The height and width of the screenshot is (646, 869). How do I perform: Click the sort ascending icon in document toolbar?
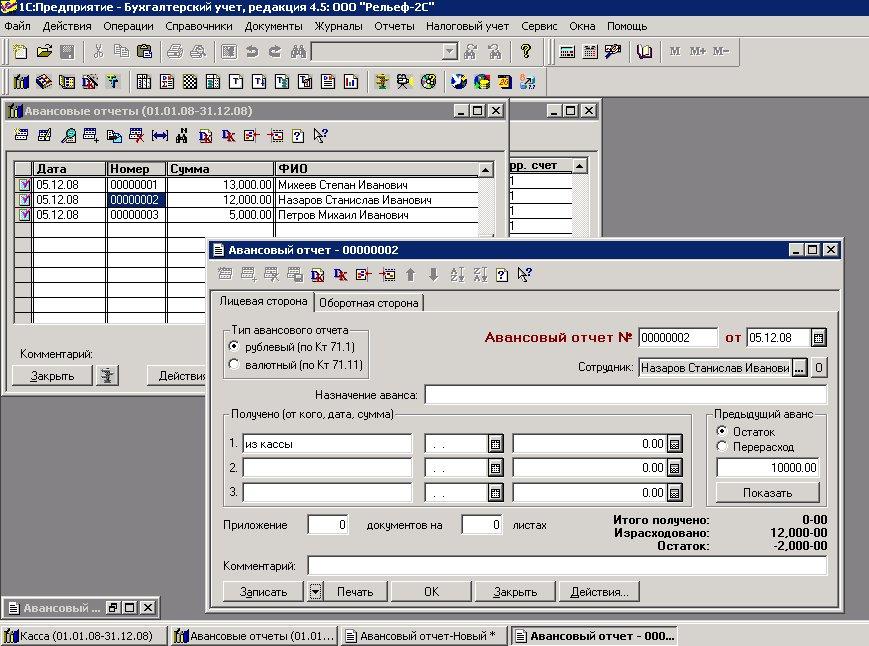pyautogui.click(x=457, y=275)
